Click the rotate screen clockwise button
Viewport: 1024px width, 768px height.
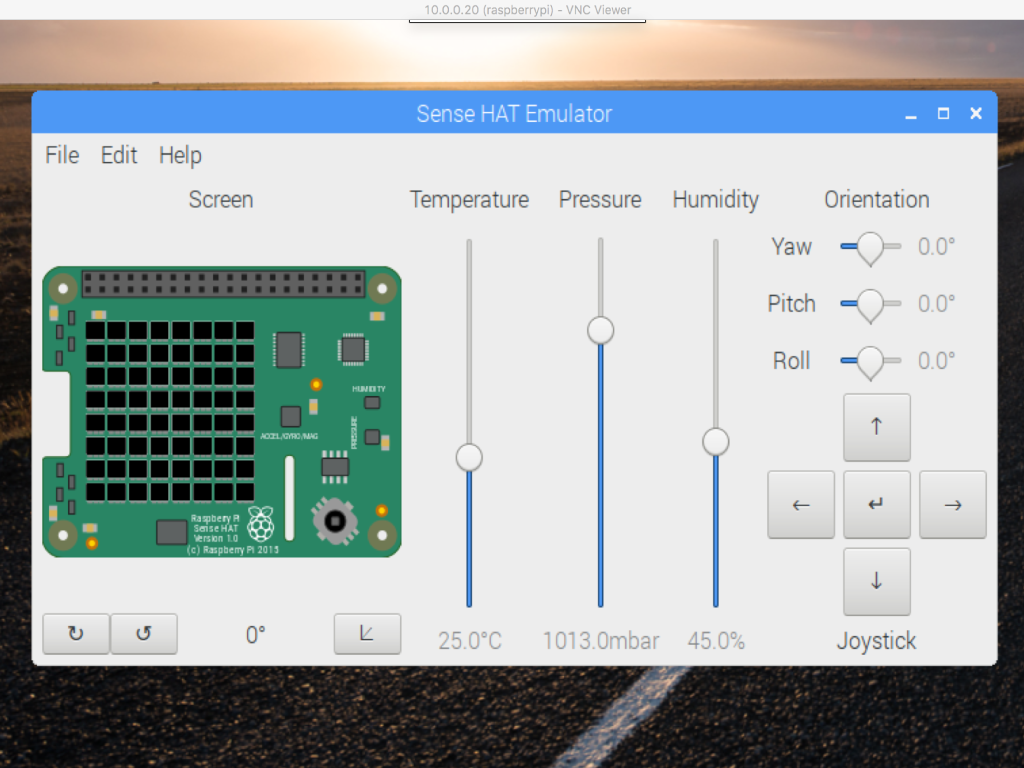76,633
